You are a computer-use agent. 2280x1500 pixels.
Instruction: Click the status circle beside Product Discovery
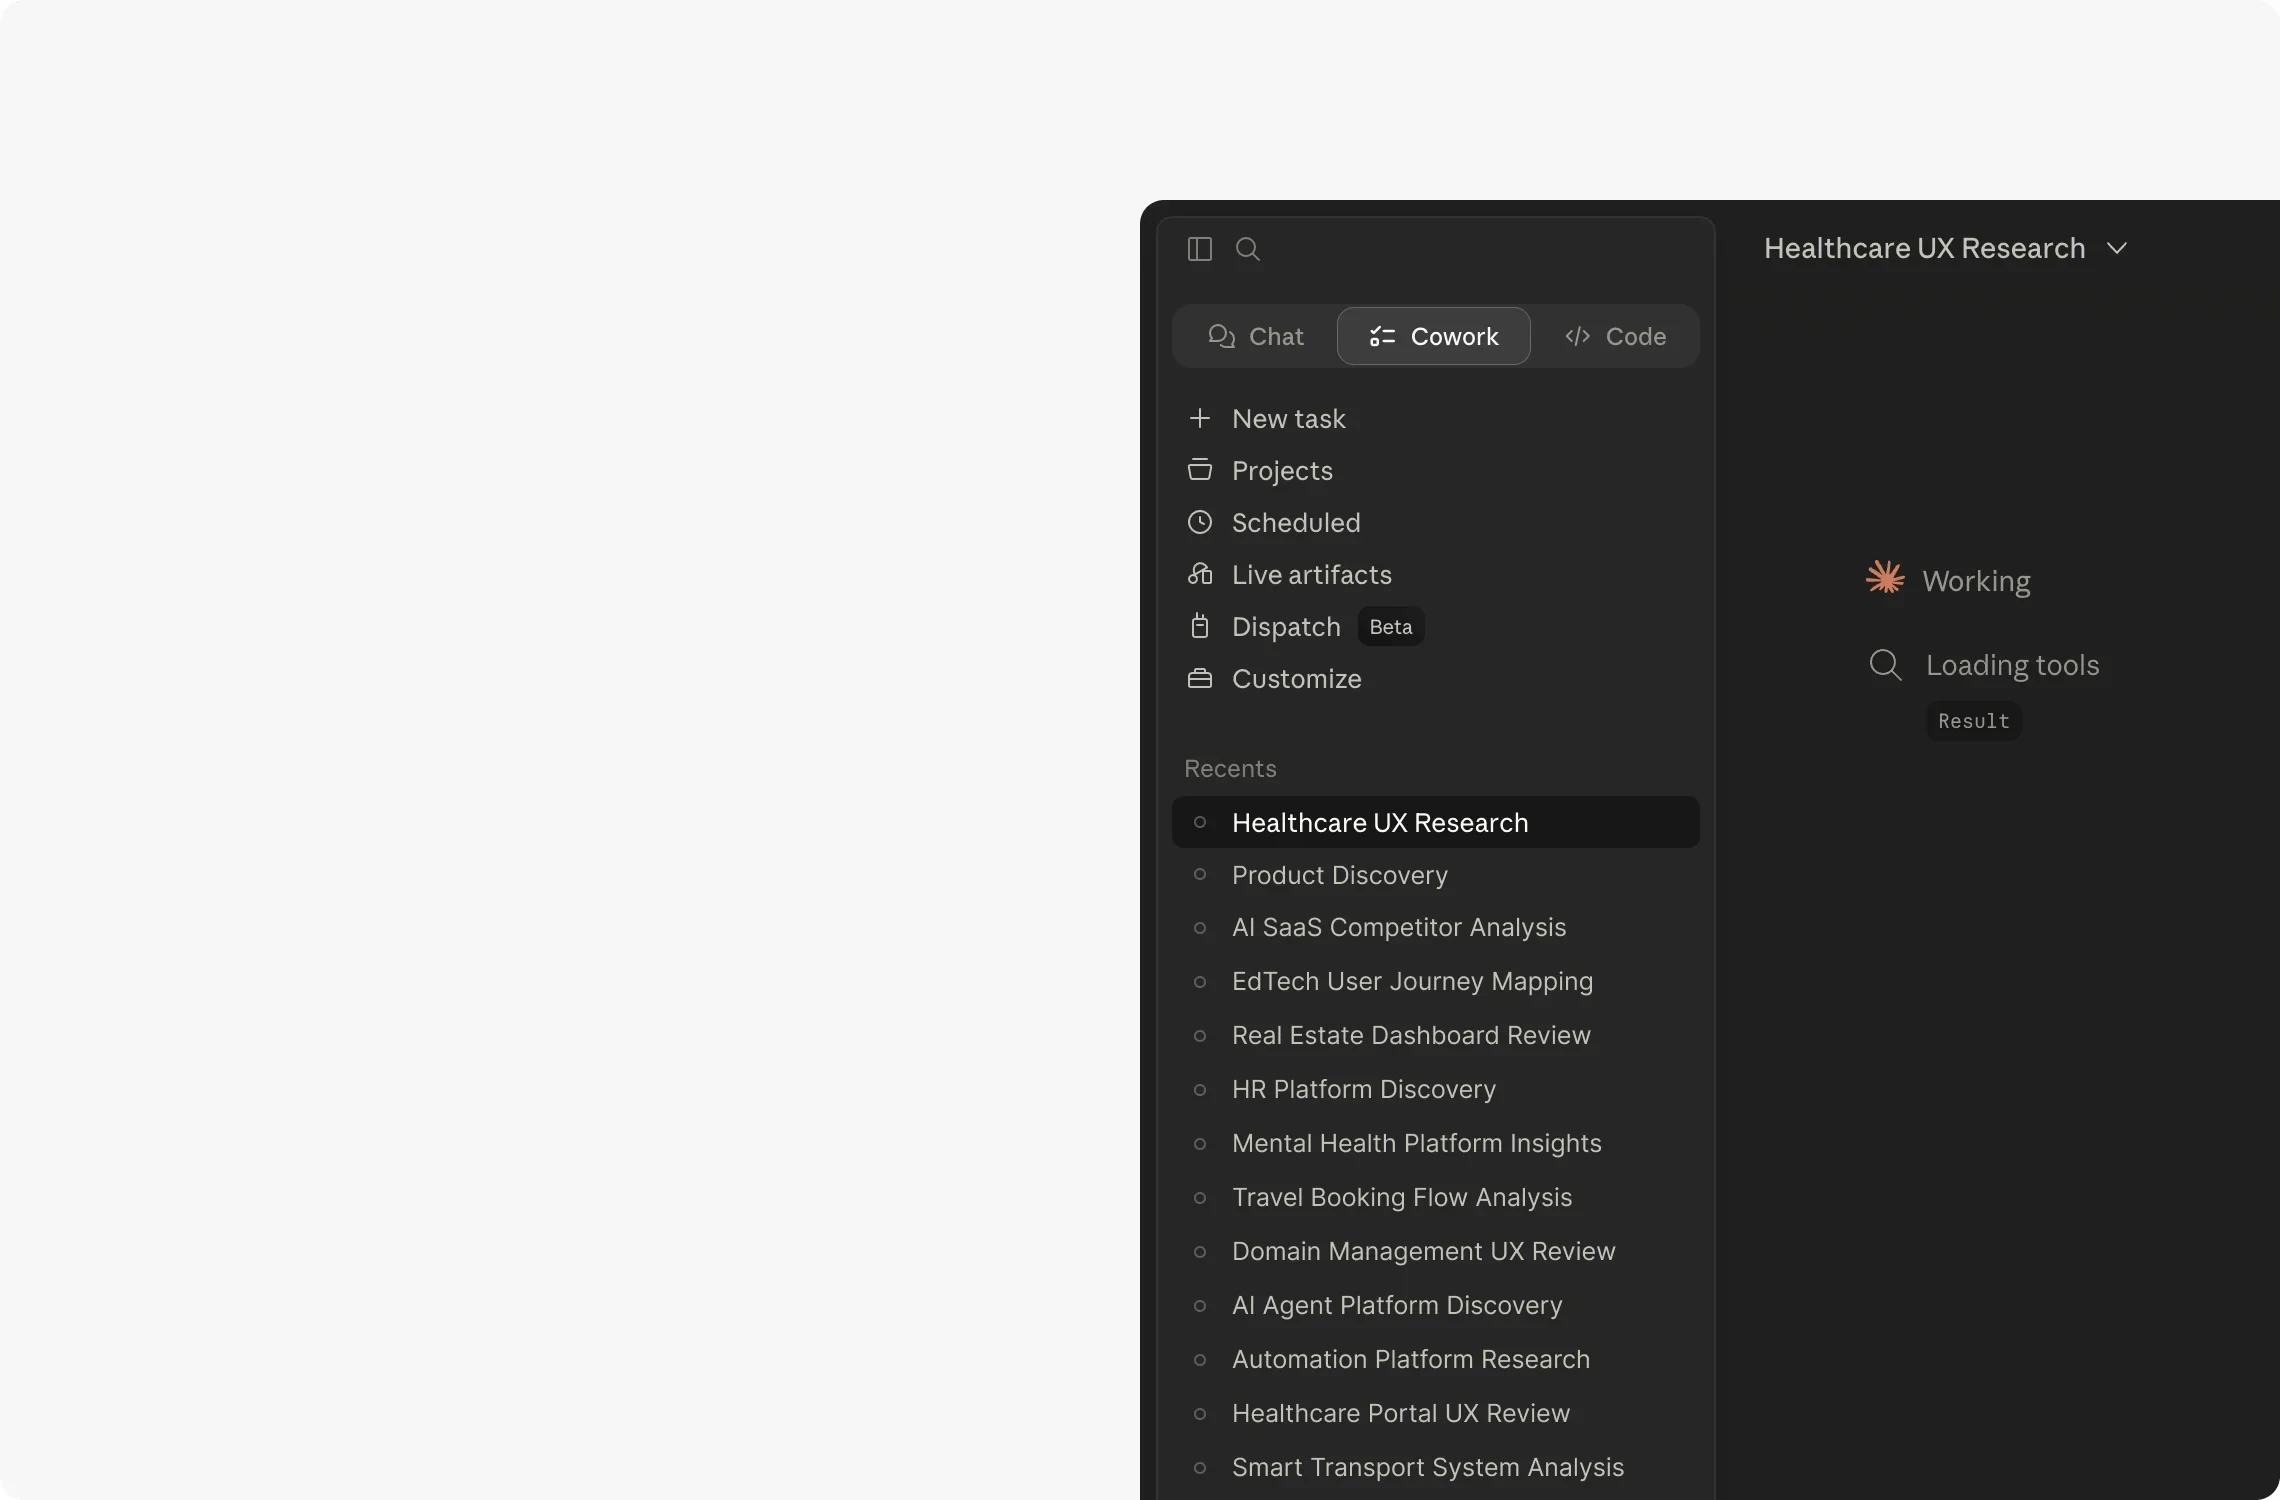coord(1199,875)
